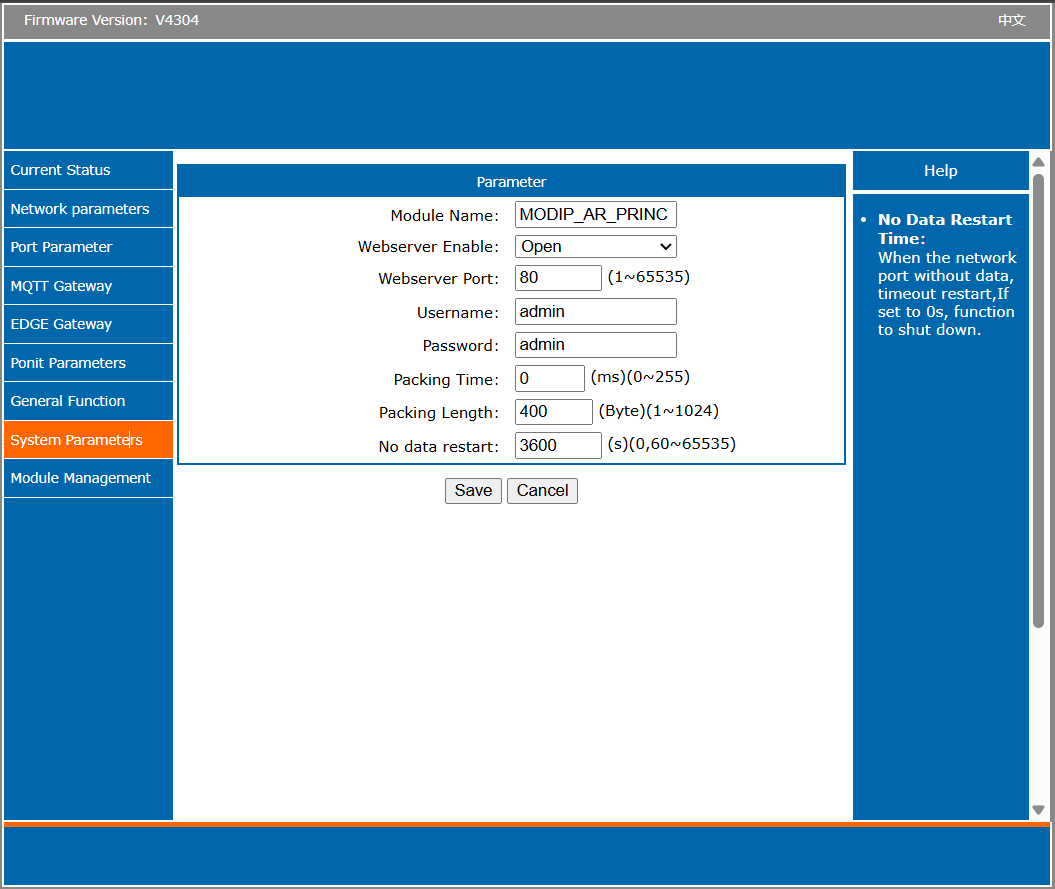The image size is (1055, 889).
Task: Click the Packing Time field
Action: (x=549, y=378)
